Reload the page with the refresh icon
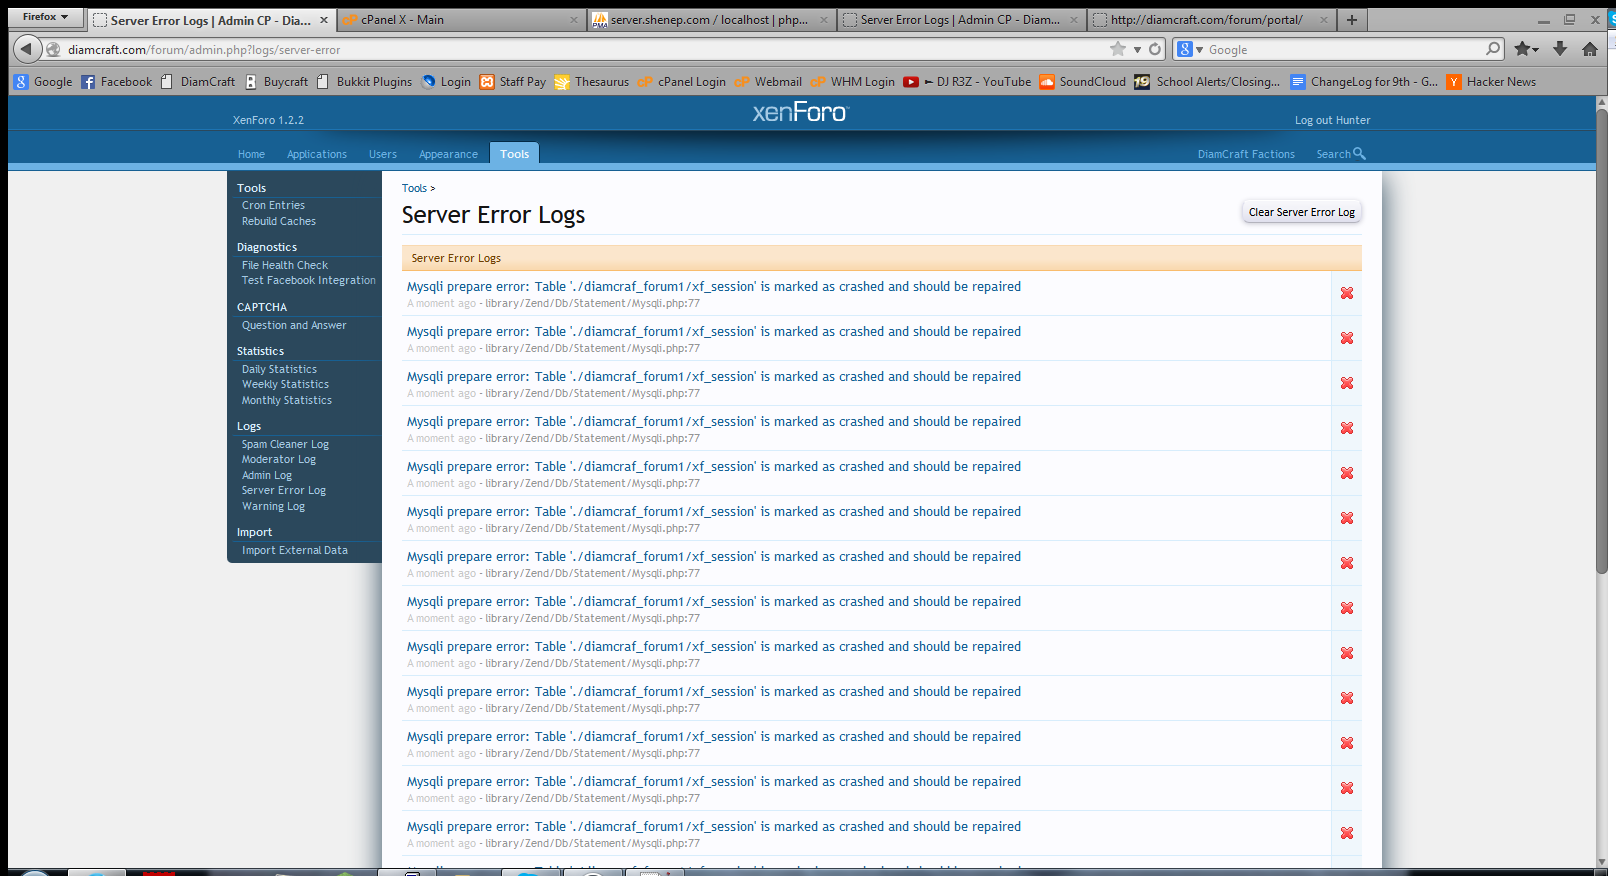1616x876 pixels. pyautogui.click(x=1155, y=49)
